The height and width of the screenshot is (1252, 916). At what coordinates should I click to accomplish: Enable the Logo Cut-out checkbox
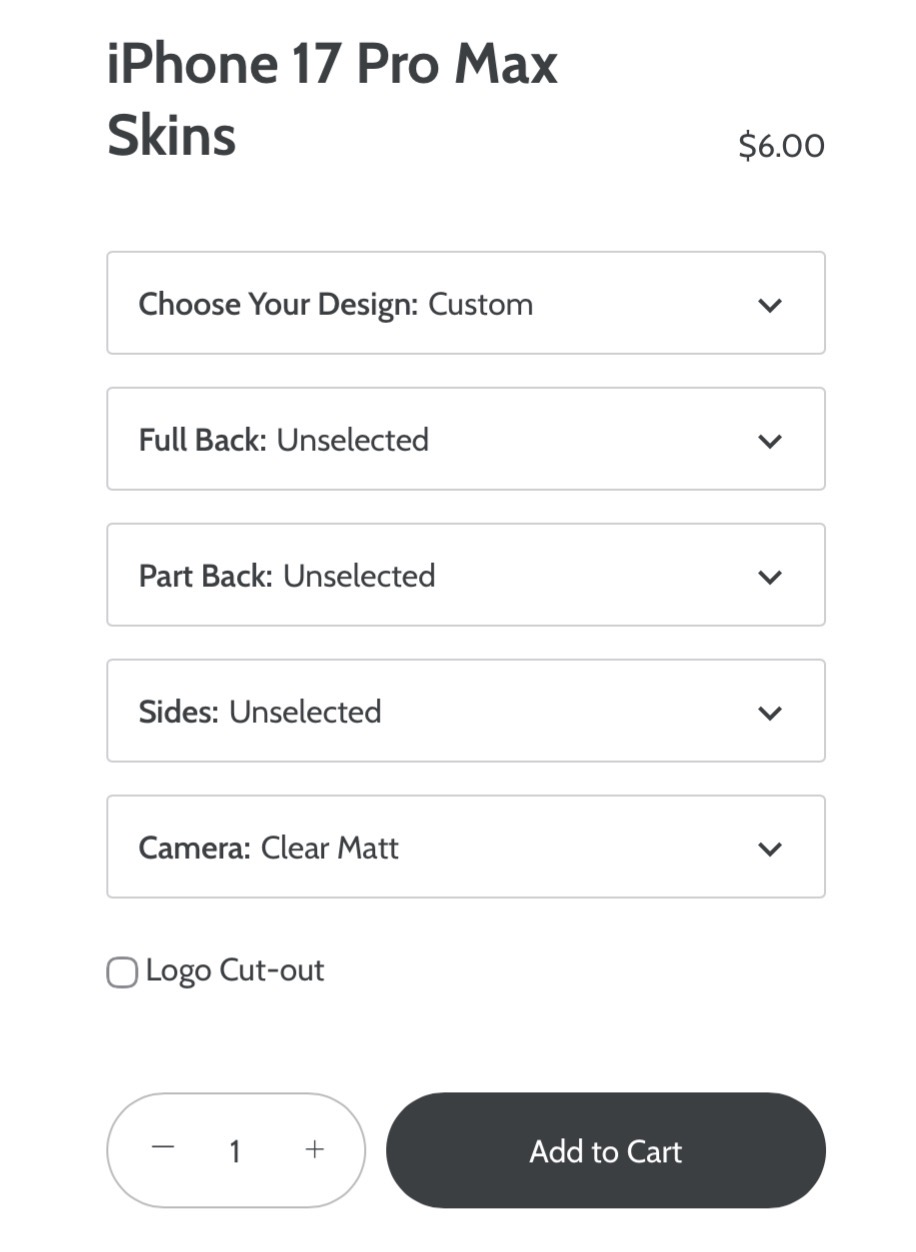pos(122,972)
